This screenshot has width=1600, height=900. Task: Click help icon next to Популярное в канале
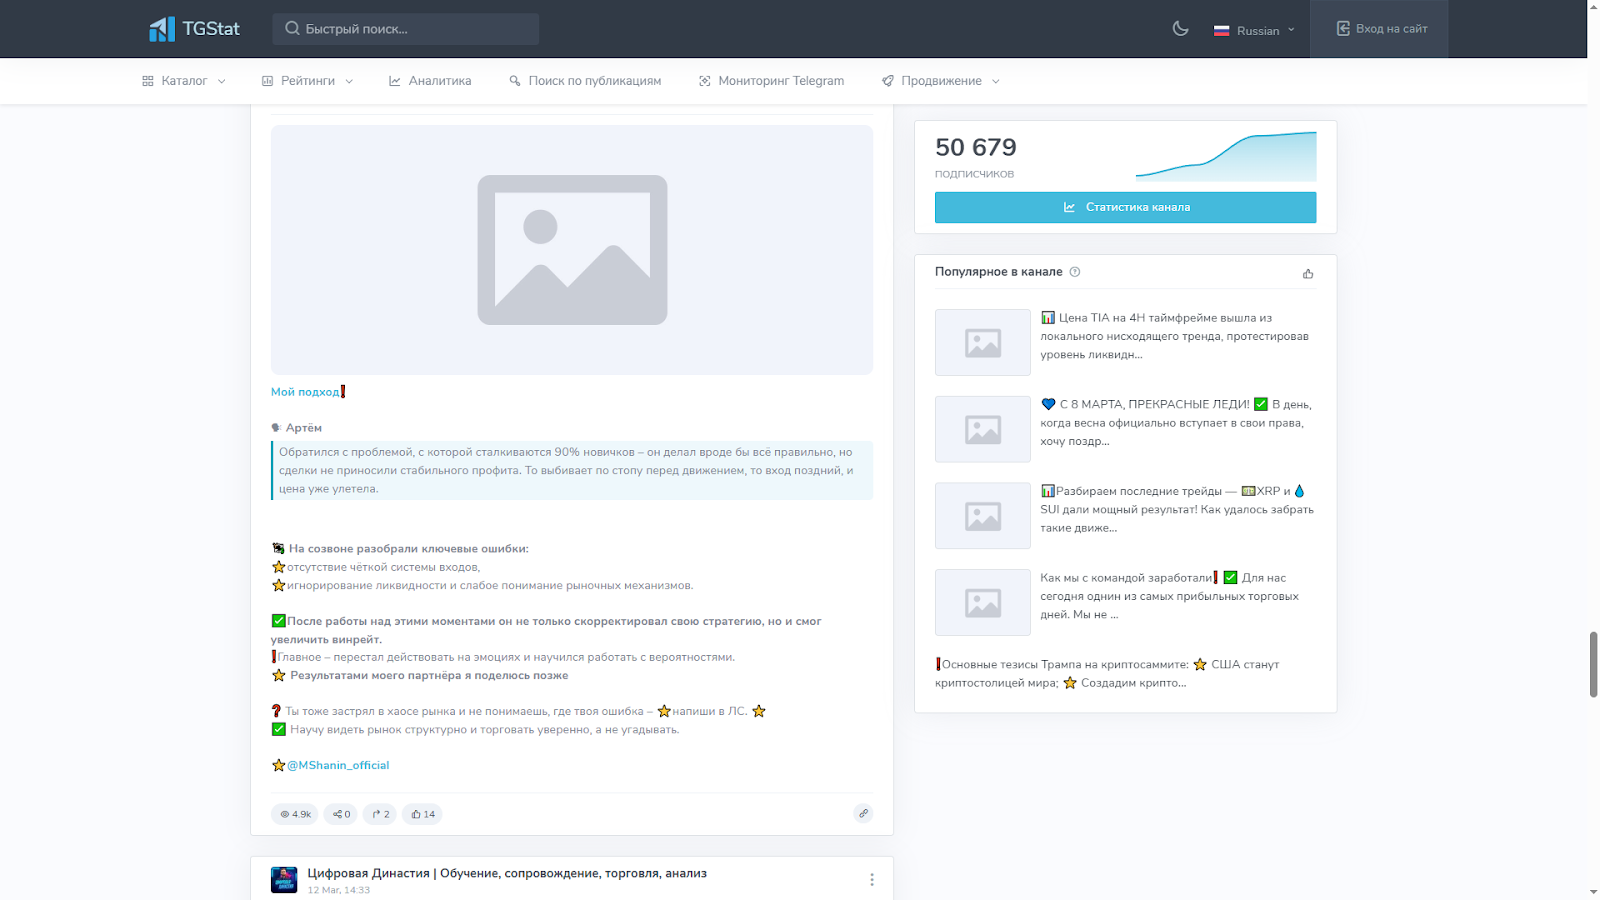(x=1075, y=272)
